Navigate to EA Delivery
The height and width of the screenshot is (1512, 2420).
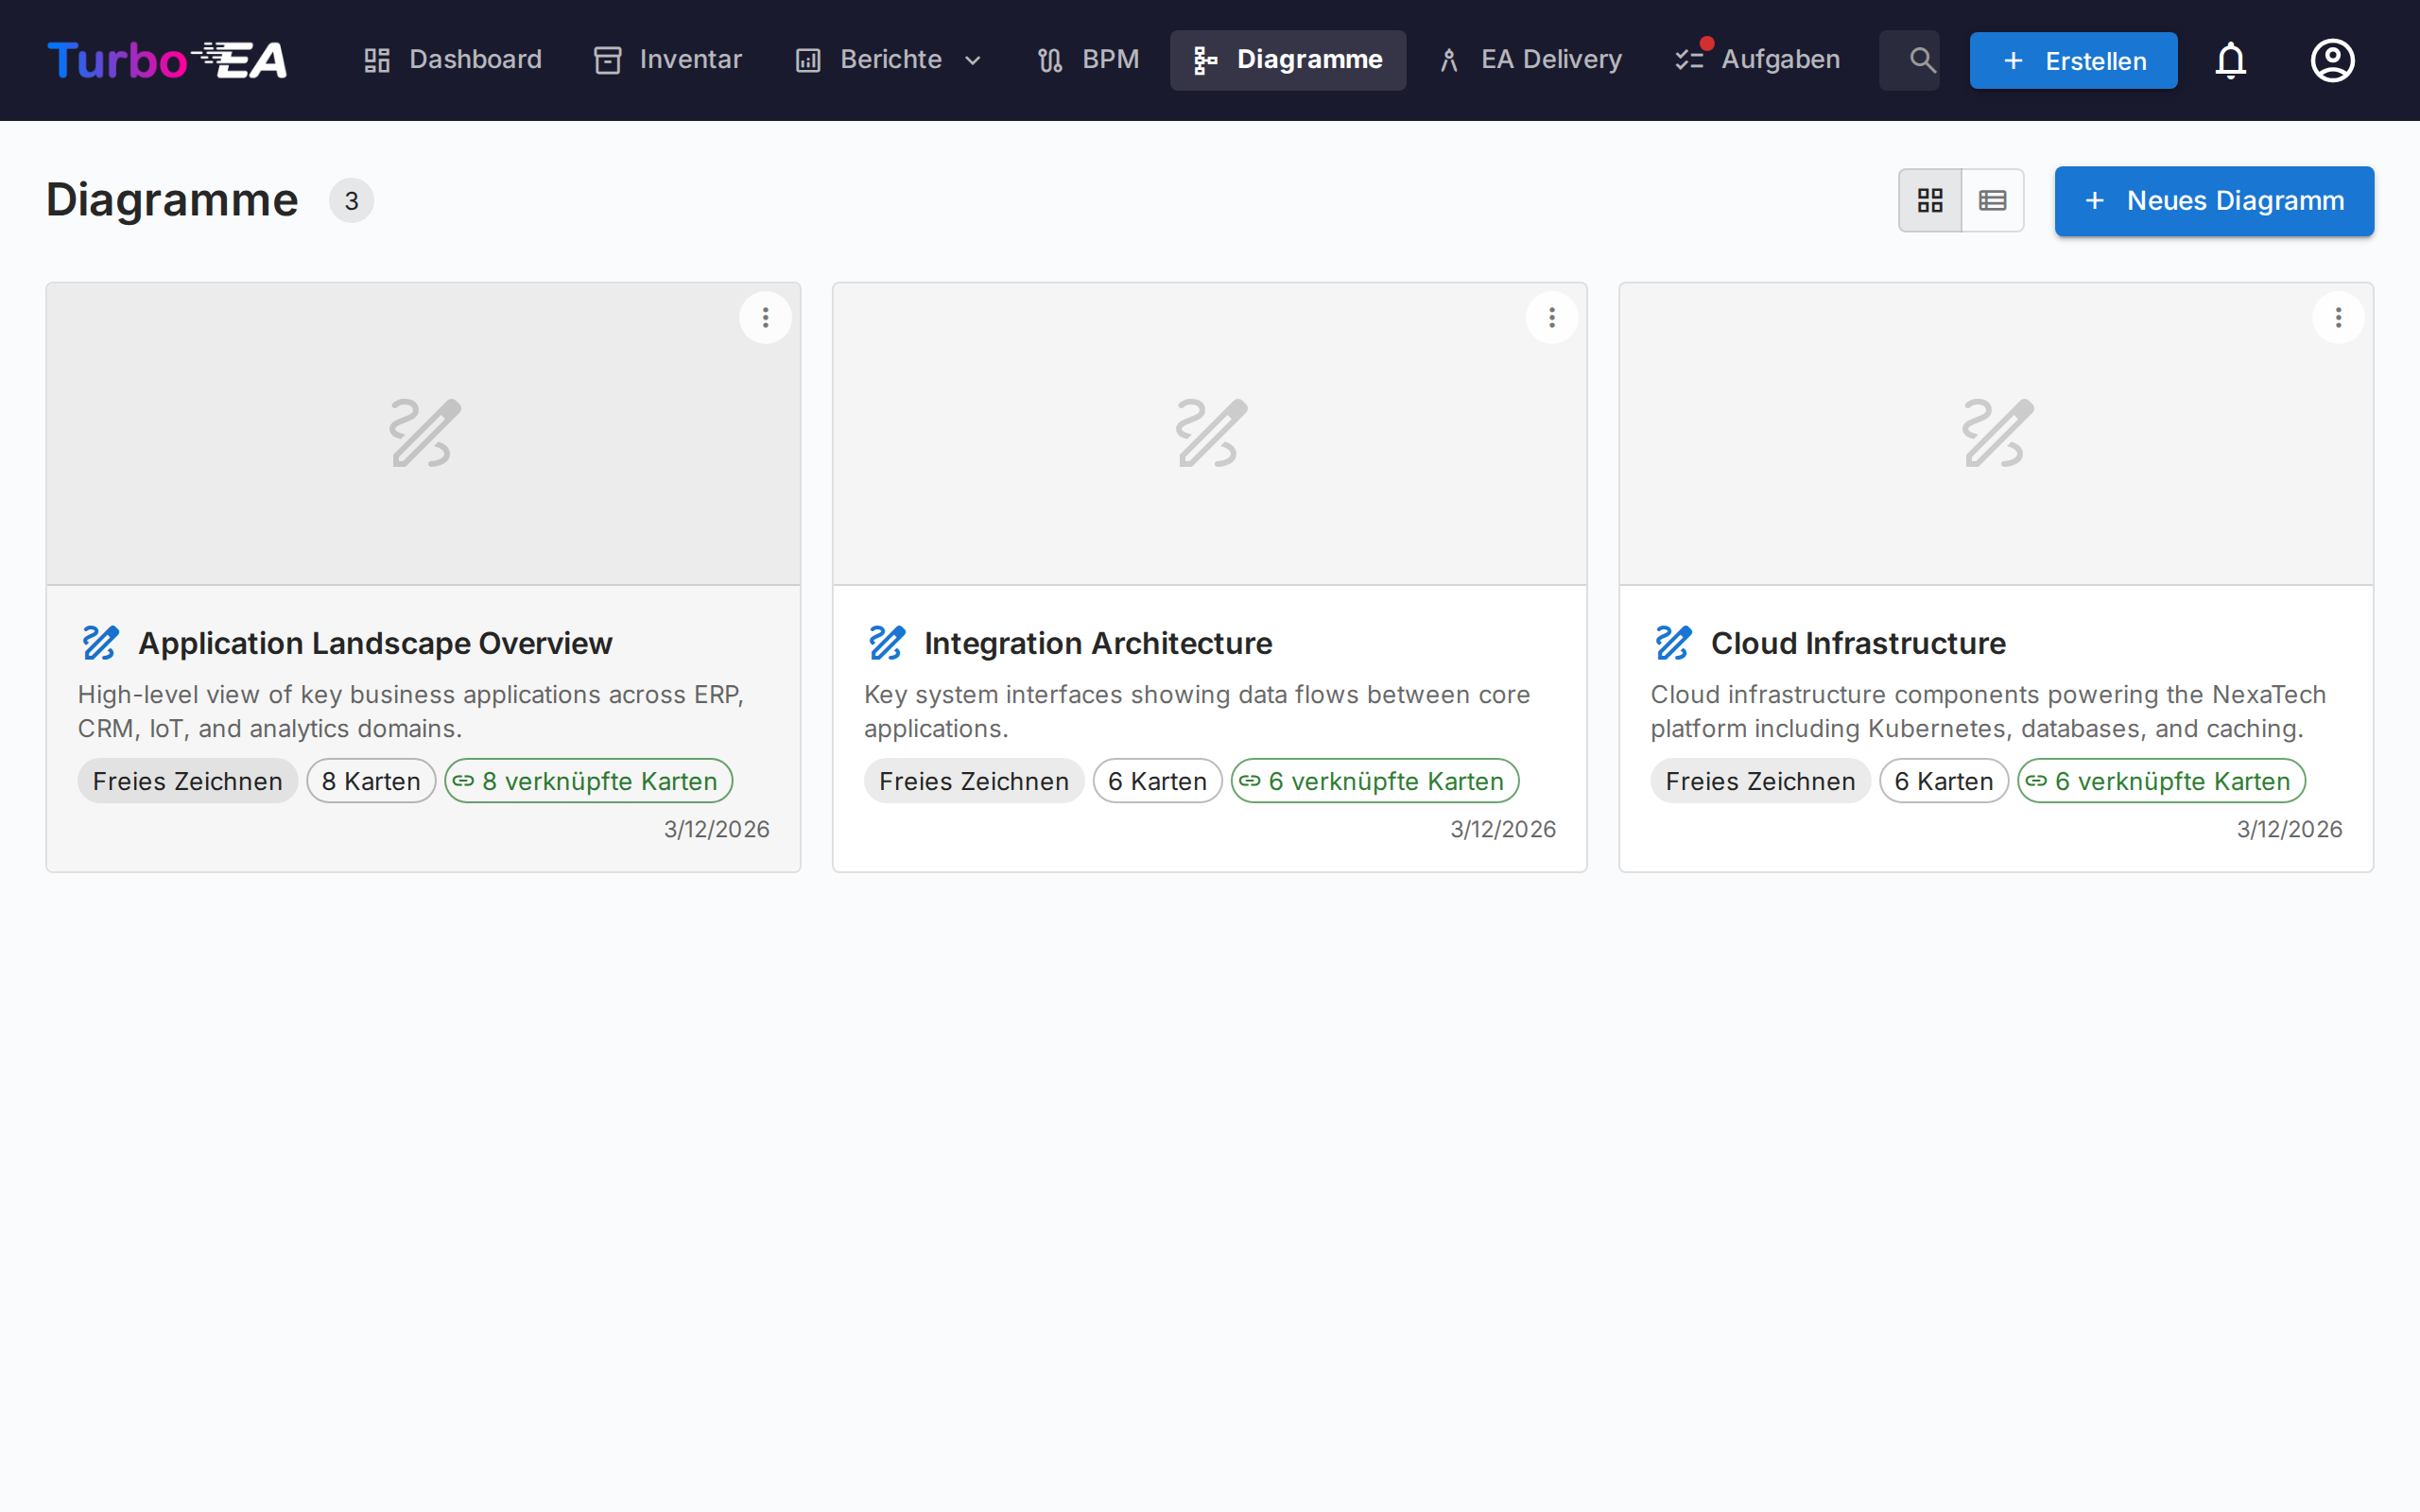point(1530,60)
